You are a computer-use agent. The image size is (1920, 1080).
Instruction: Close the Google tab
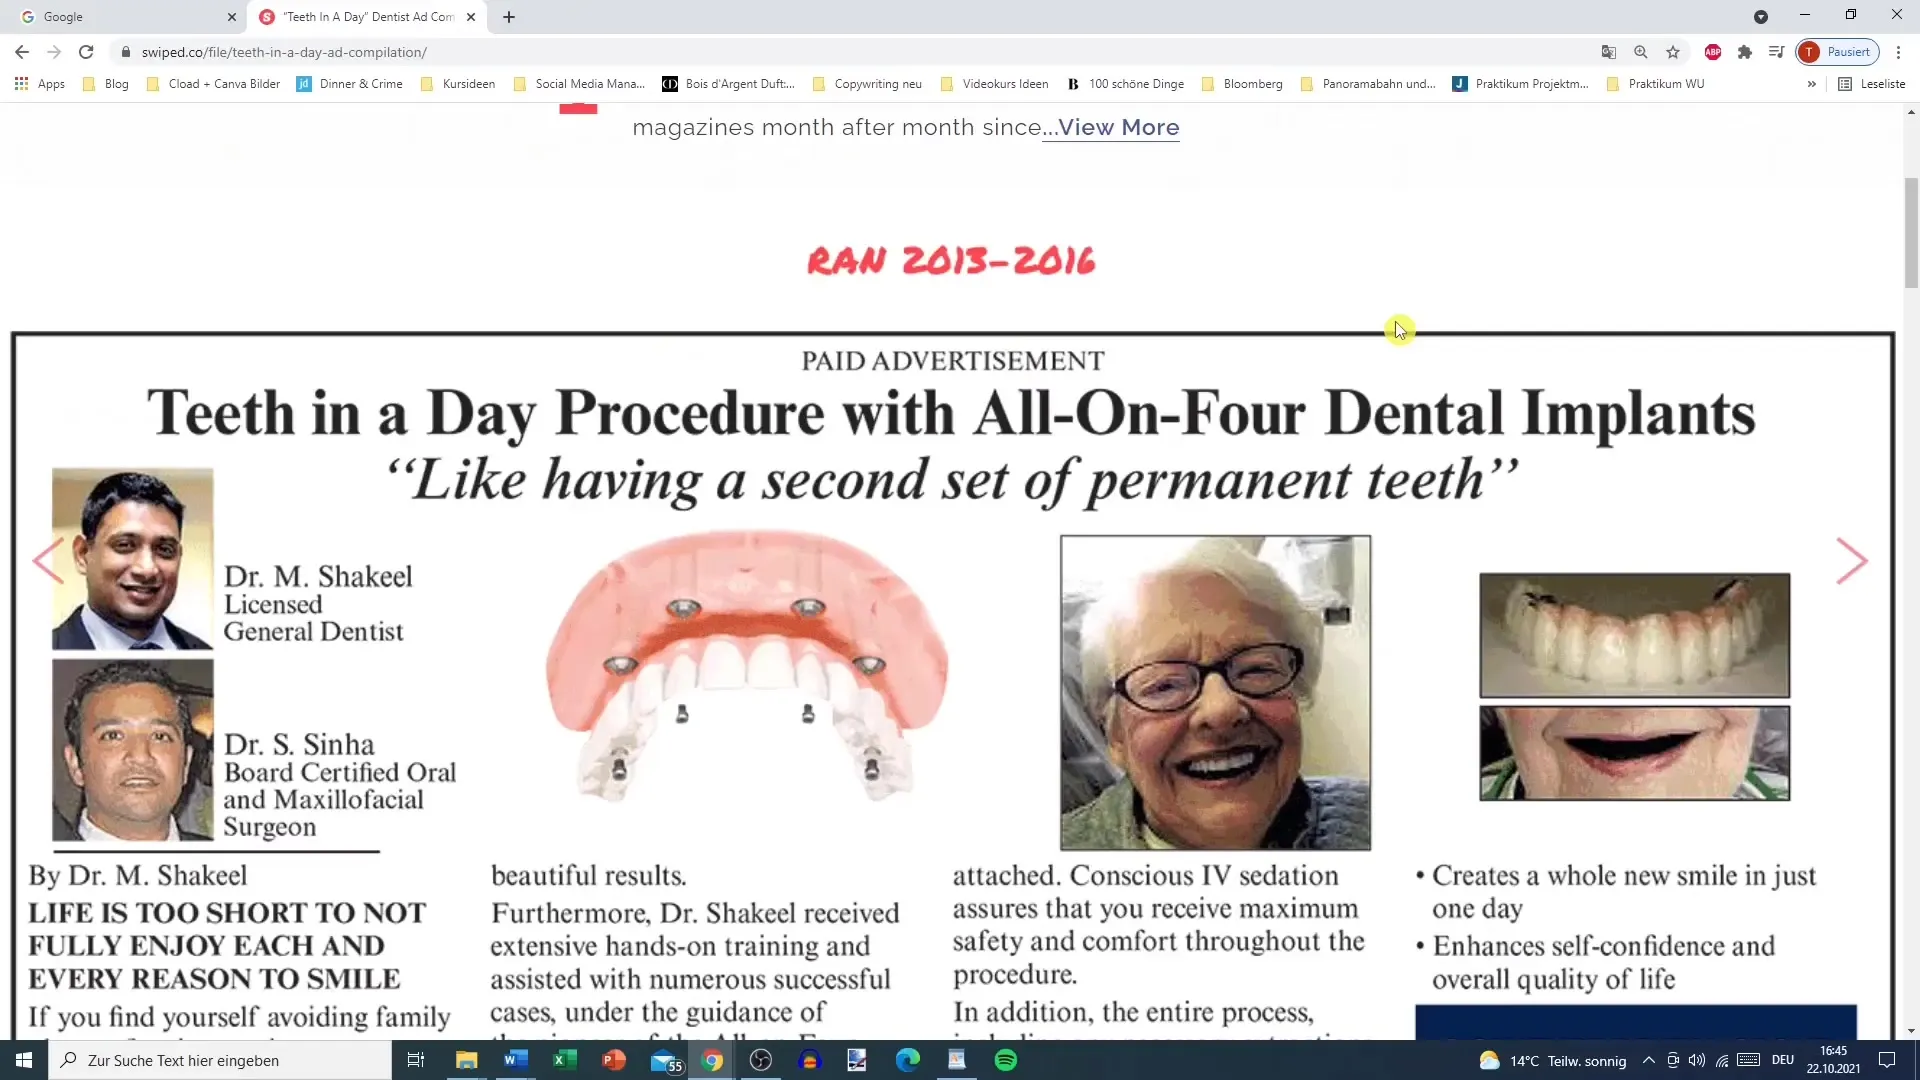[x=232, y=17]
